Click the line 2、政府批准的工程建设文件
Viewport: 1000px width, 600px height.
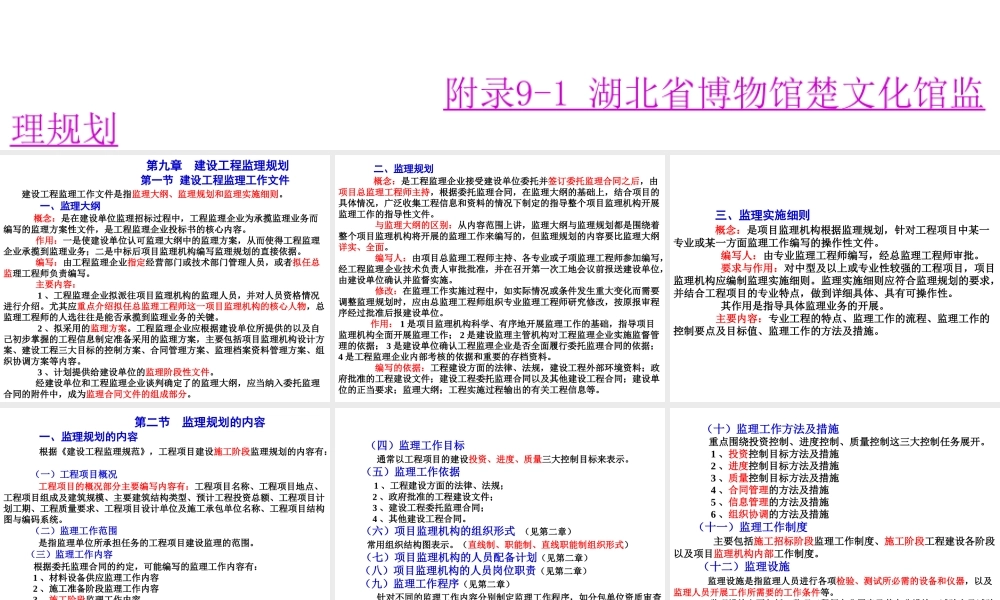(433, 497)
